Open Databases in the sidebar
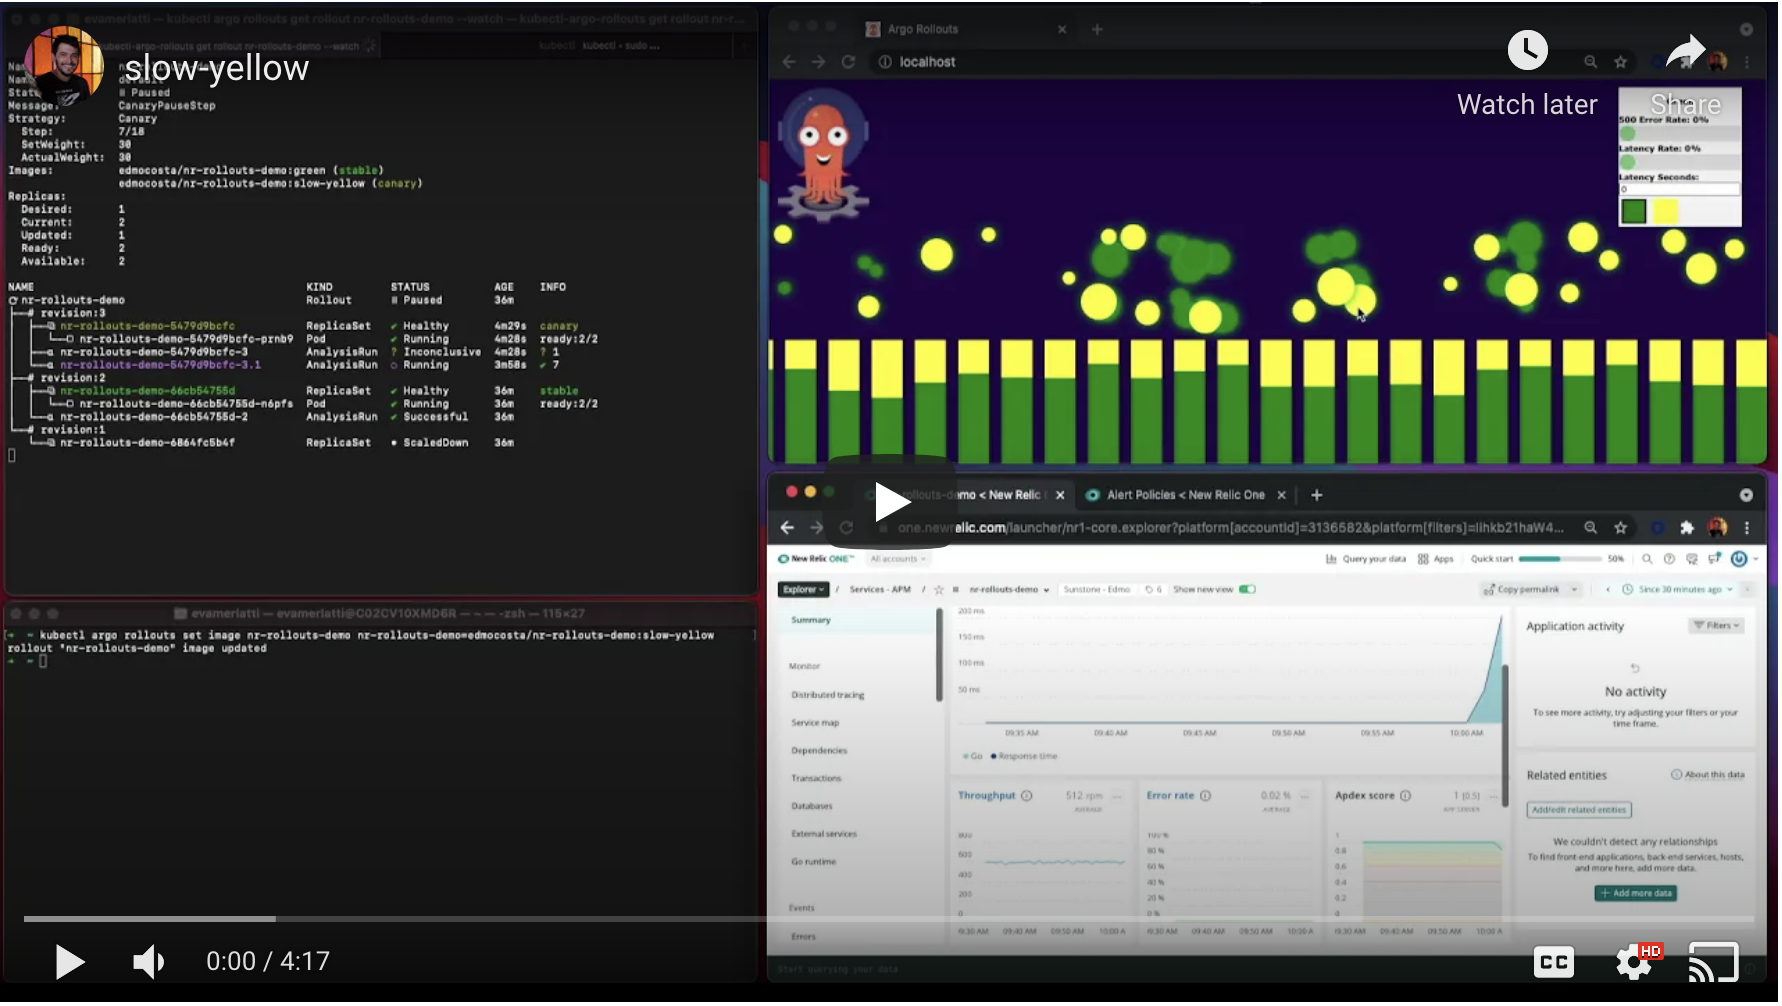The width and height of the screenshot is (1782, 1006). pyautogui.click(x=812, y=806)
